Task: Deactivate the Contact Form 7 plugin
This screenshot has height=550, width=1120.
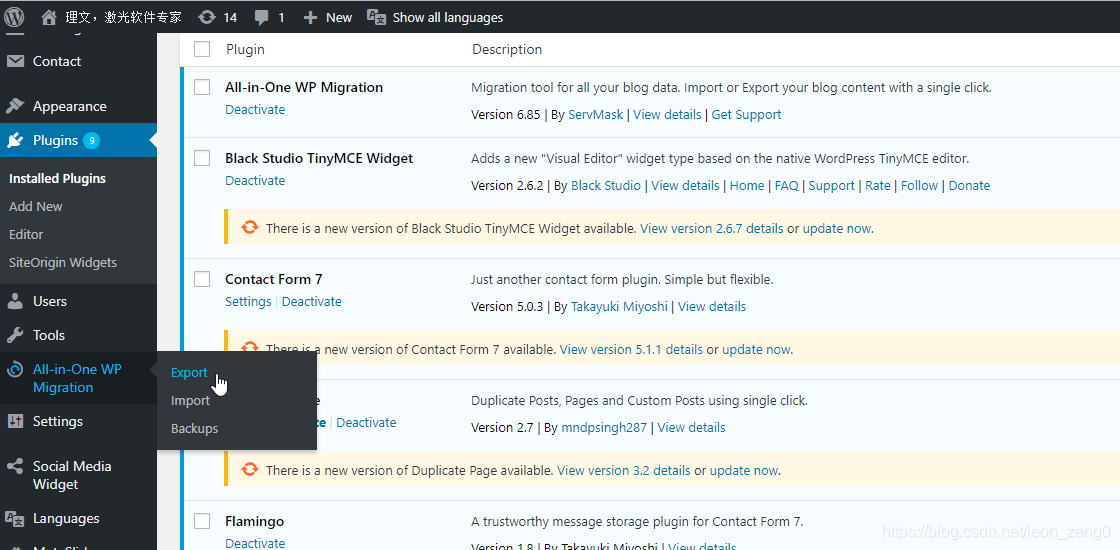Action: [311, 301]
